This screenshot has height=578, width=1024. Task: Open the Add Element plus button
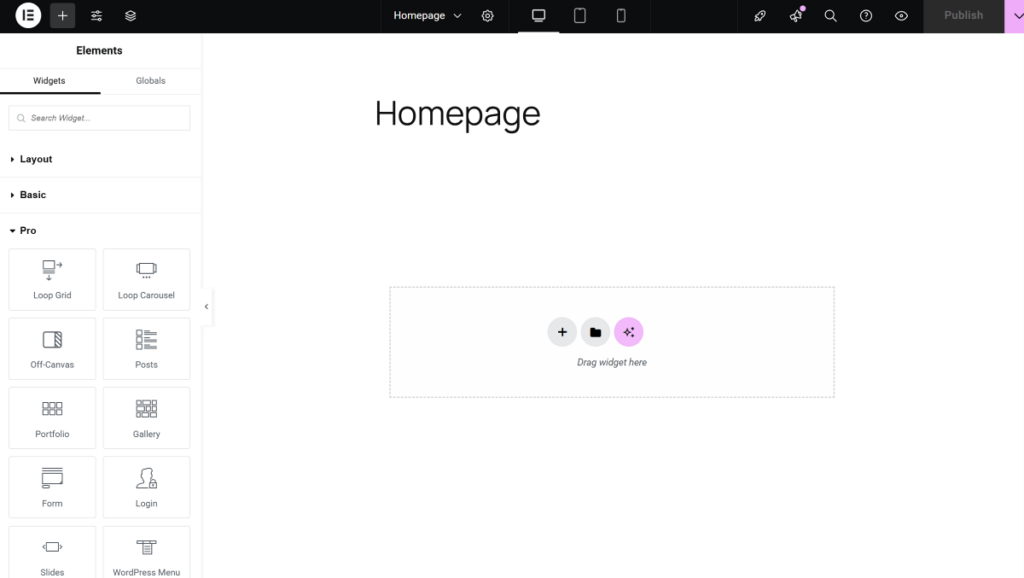[63, 16]
